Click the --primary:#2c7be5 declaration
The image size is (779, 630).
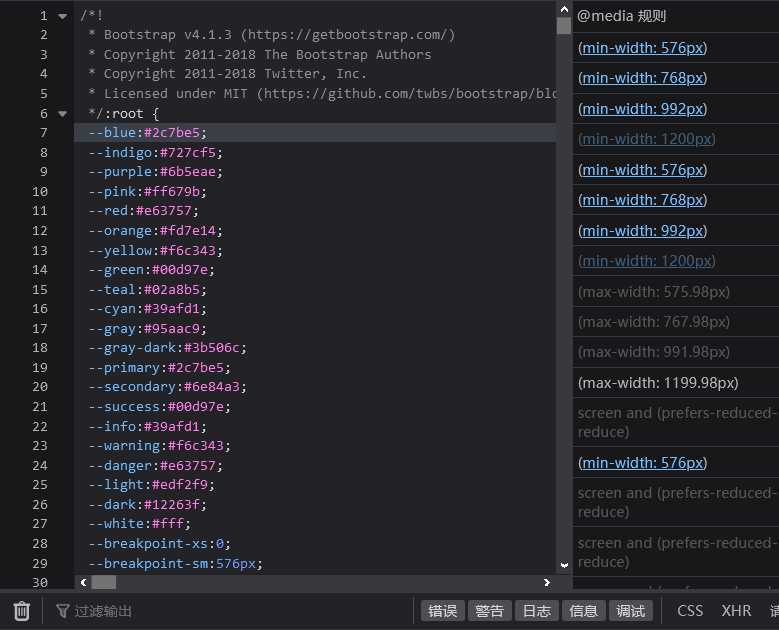point(159,368)
